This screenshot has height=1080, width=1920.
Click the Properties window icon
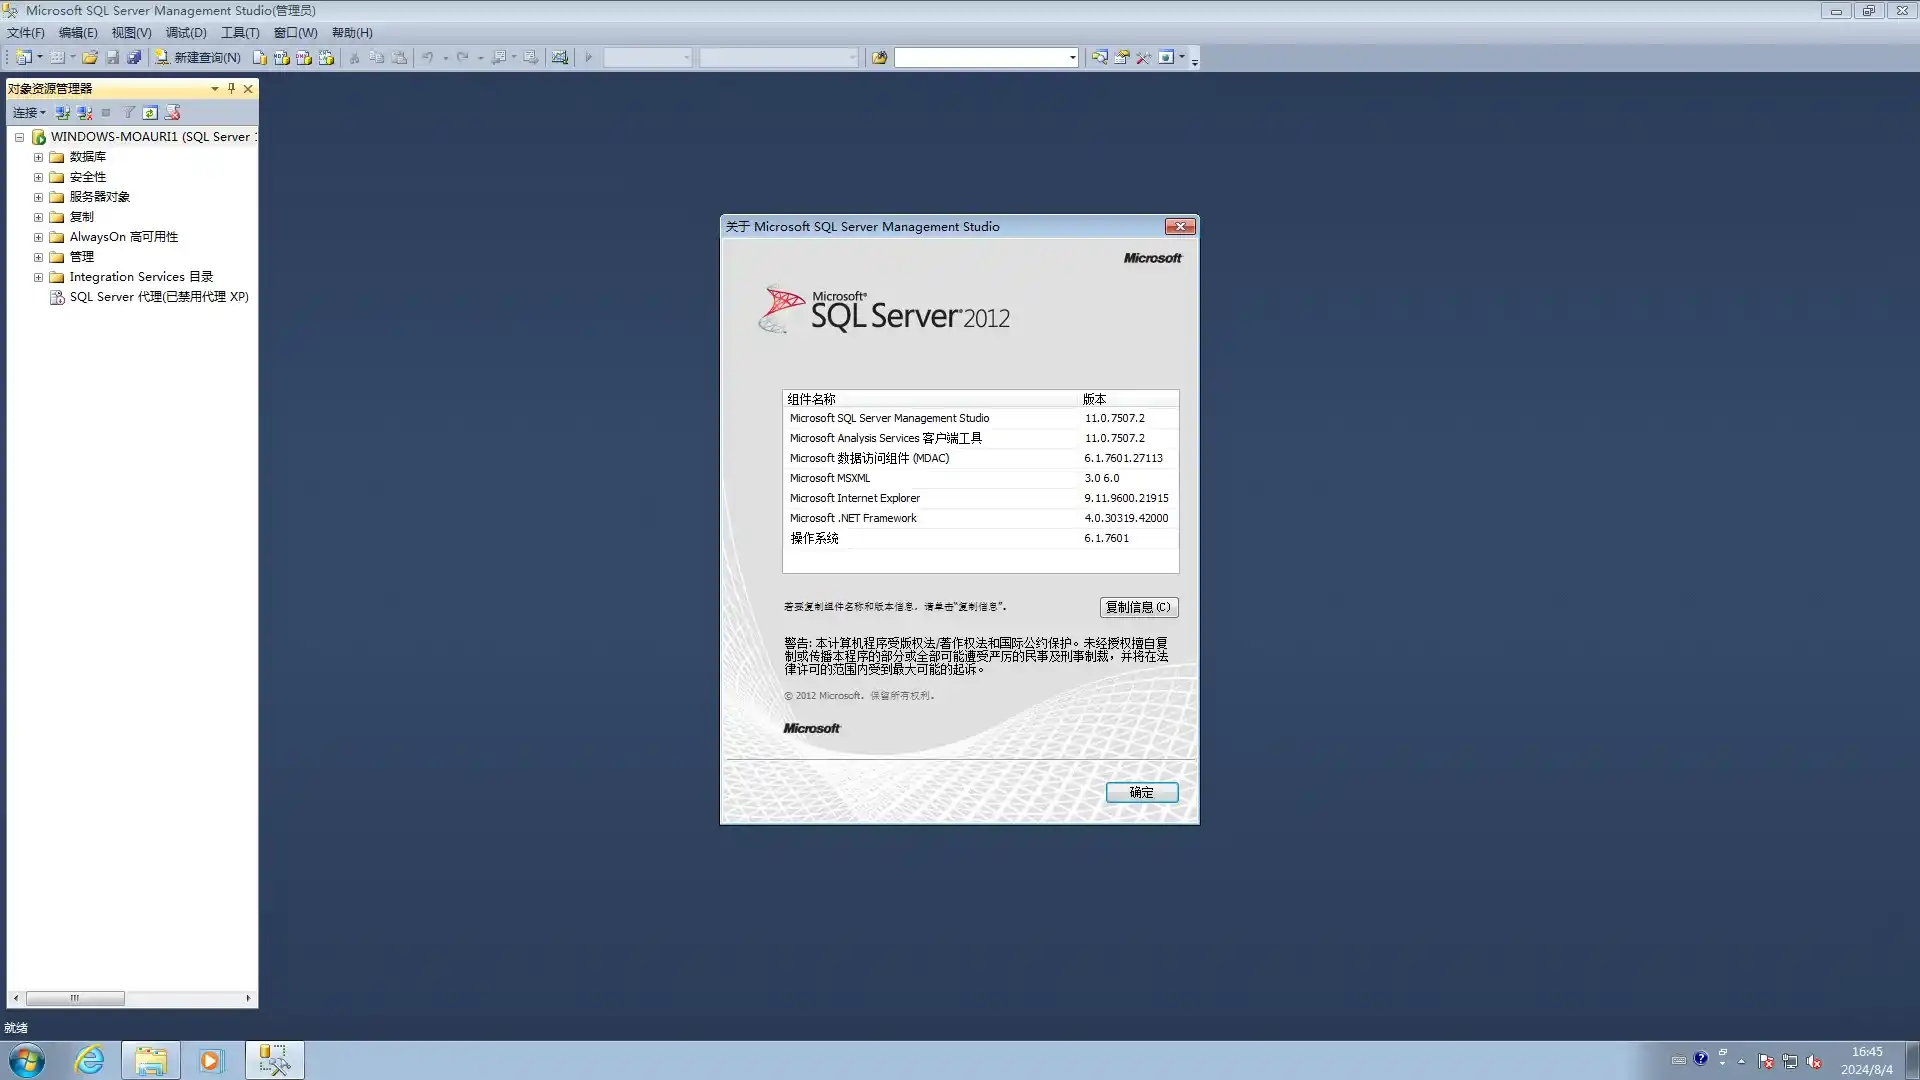(x=1121, y=58)
